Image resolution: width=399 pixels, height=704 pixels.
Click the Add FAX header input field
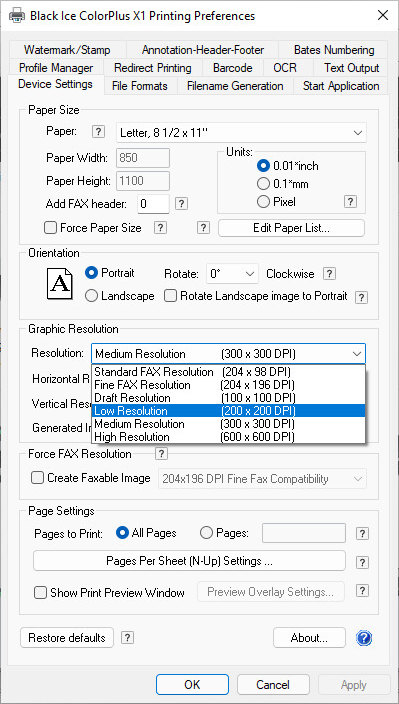[153, 204]
